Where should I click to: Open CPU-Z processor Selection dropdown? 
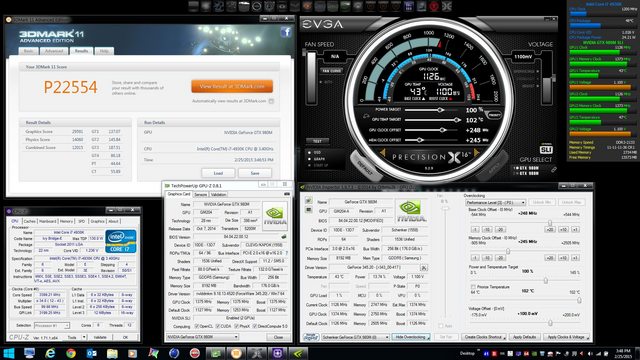[x=52, y=325]
